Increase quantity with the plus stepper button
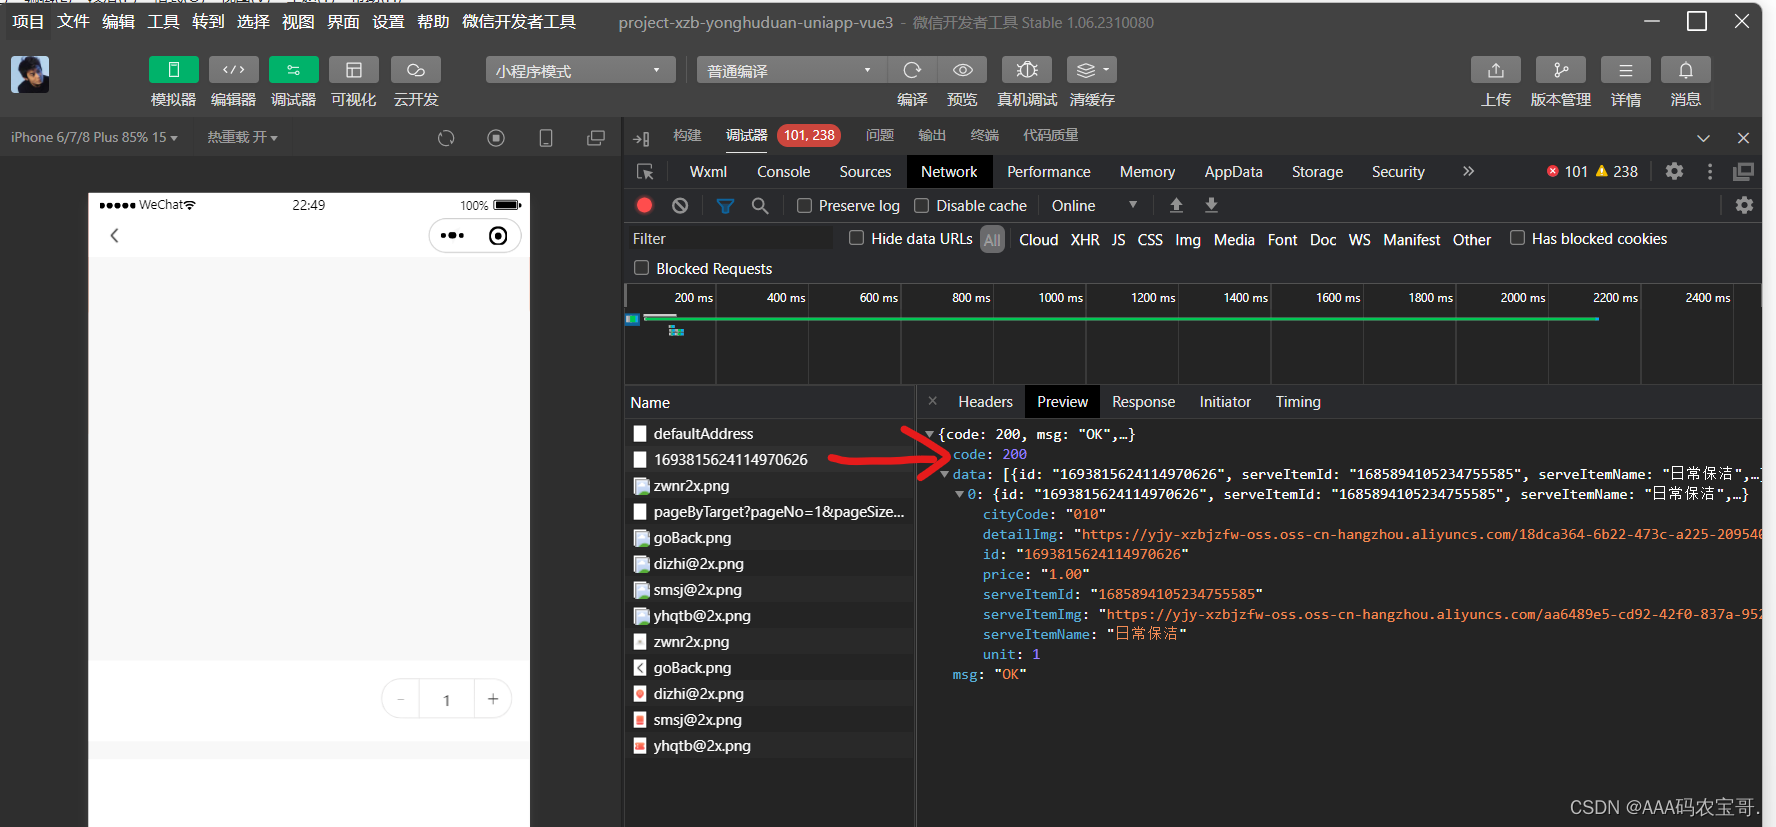 pyautogui.click(x=493, y=699)
